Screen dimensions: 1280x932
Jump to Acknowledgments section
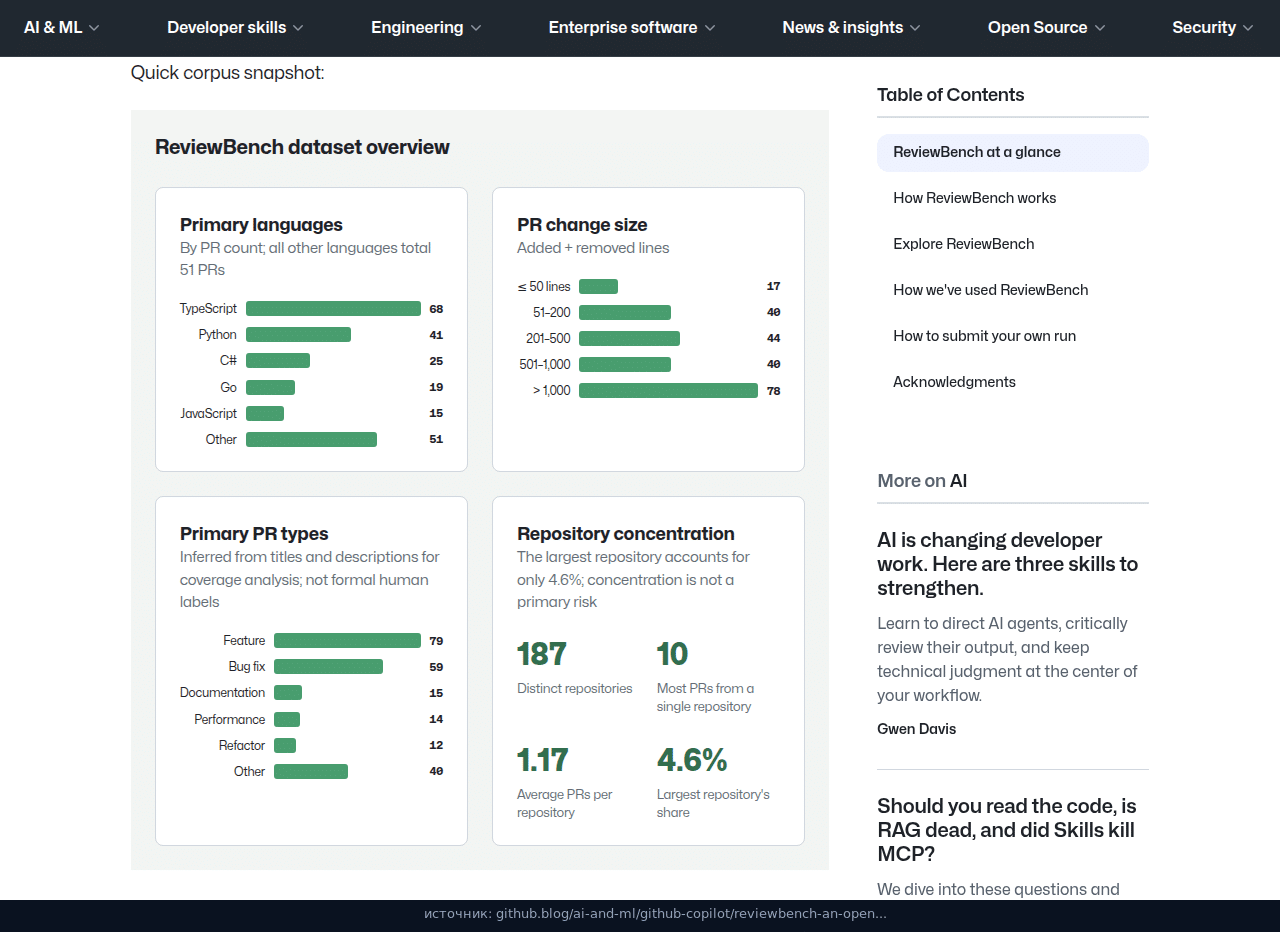954,382
